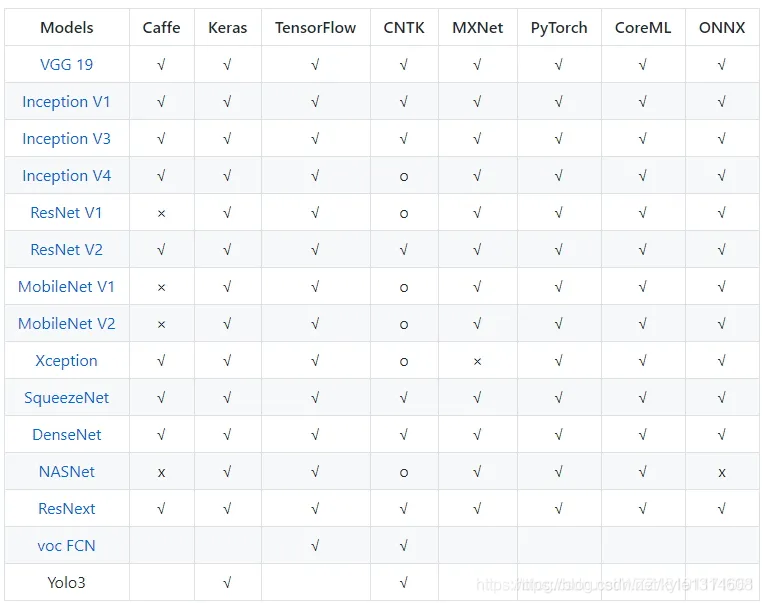Click the √ in voc FCN TensorFlow cell

(x=315, y=546)
